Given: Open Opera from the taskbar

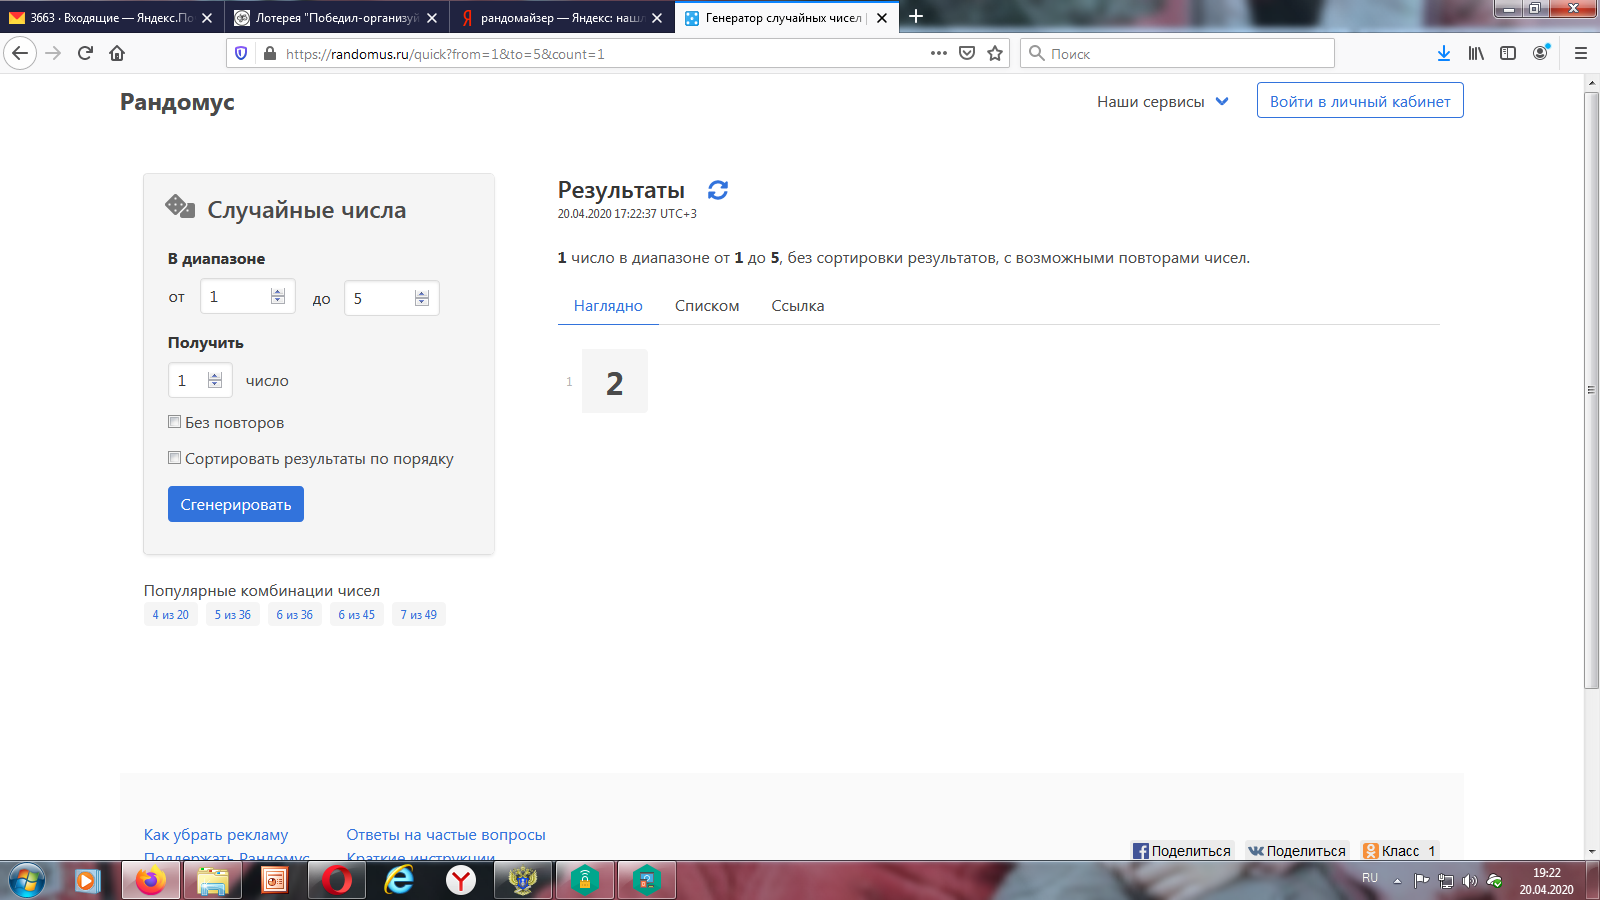Looking at the screenshot, I should pyautogui.click(x=337, y=881).
